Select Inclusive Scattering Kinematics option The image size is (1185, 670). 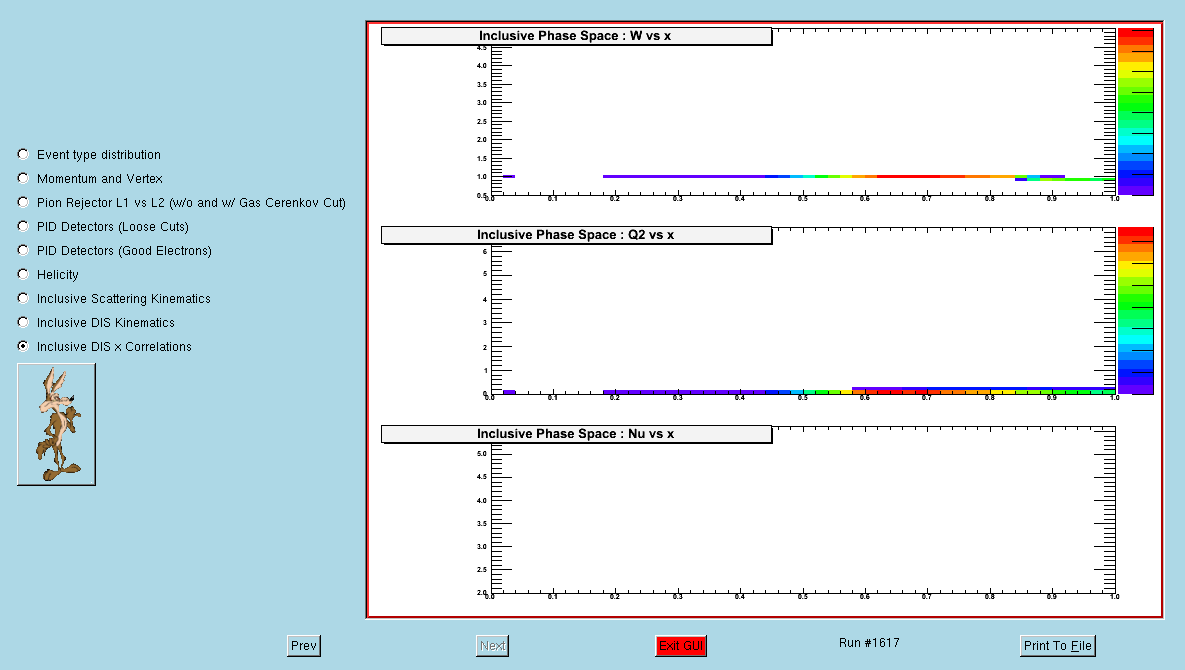[114, 298]
